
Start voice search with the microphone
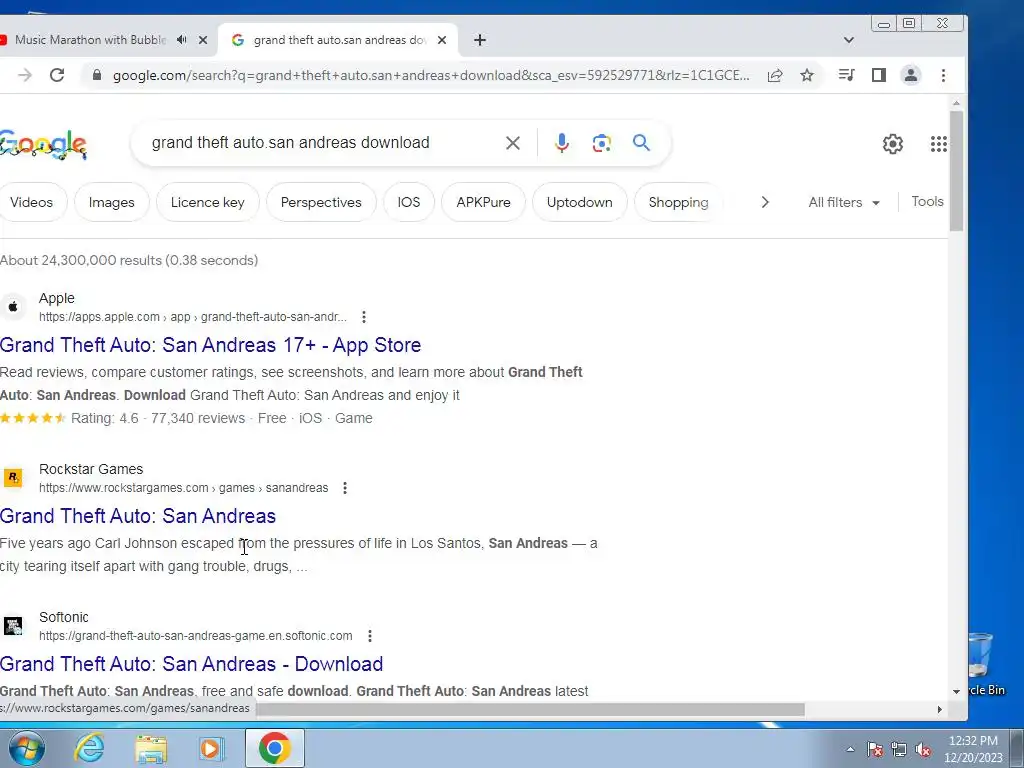coord(562,143)
